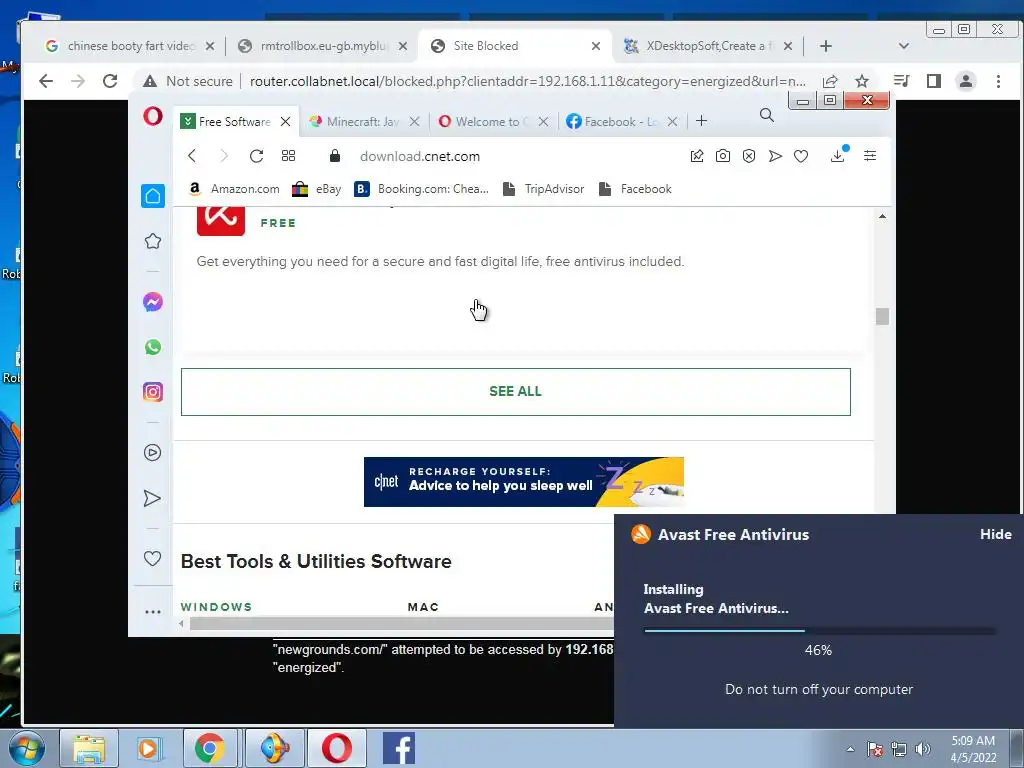Open Opera Easy Setup sliders icon
This screenshot has width=1024, height=768.
870,155
